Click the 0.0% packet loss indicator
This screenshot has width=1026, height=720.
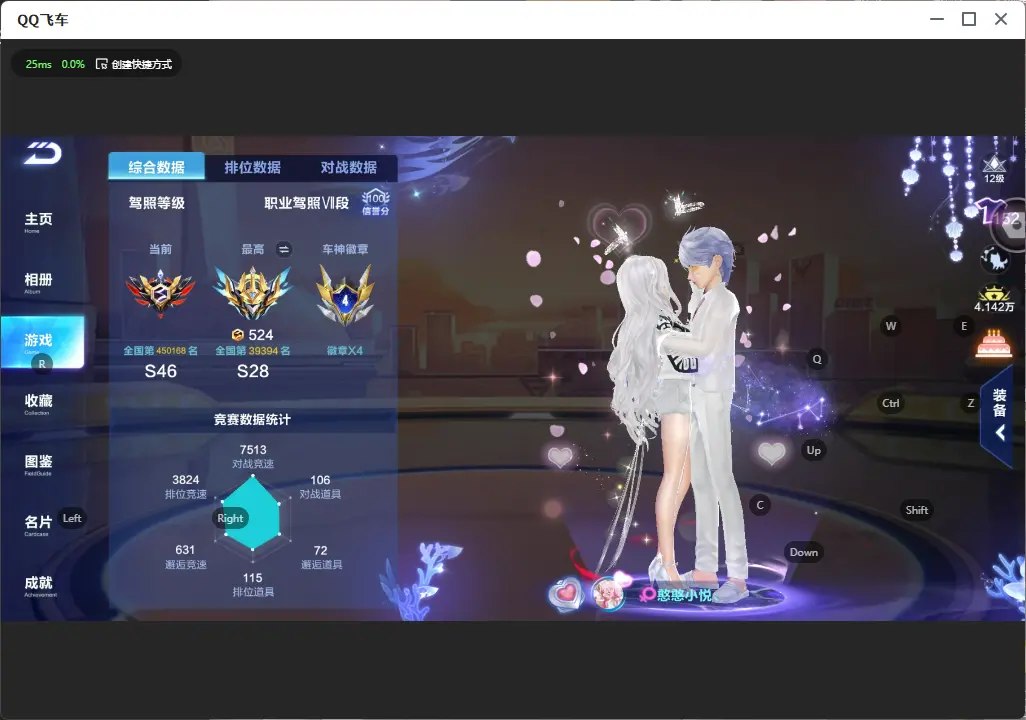point(73,64)
